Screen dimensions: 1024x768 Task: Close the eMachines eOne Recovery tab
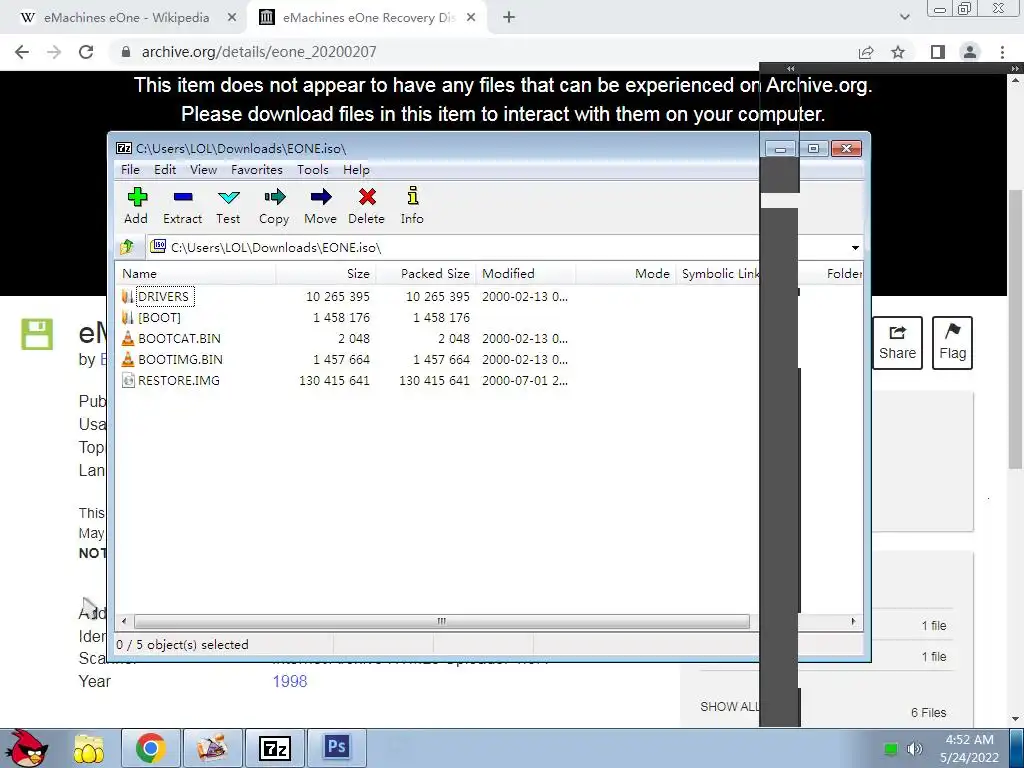point(471,18)
